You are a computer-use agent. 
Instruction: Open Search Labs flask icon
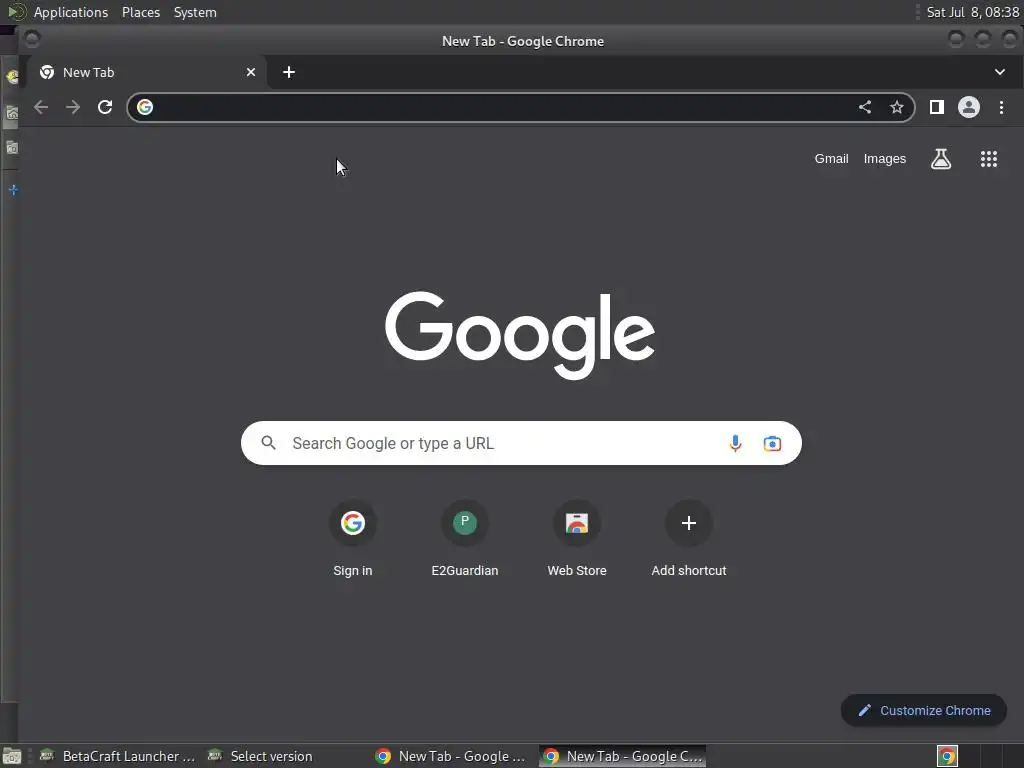940,159
